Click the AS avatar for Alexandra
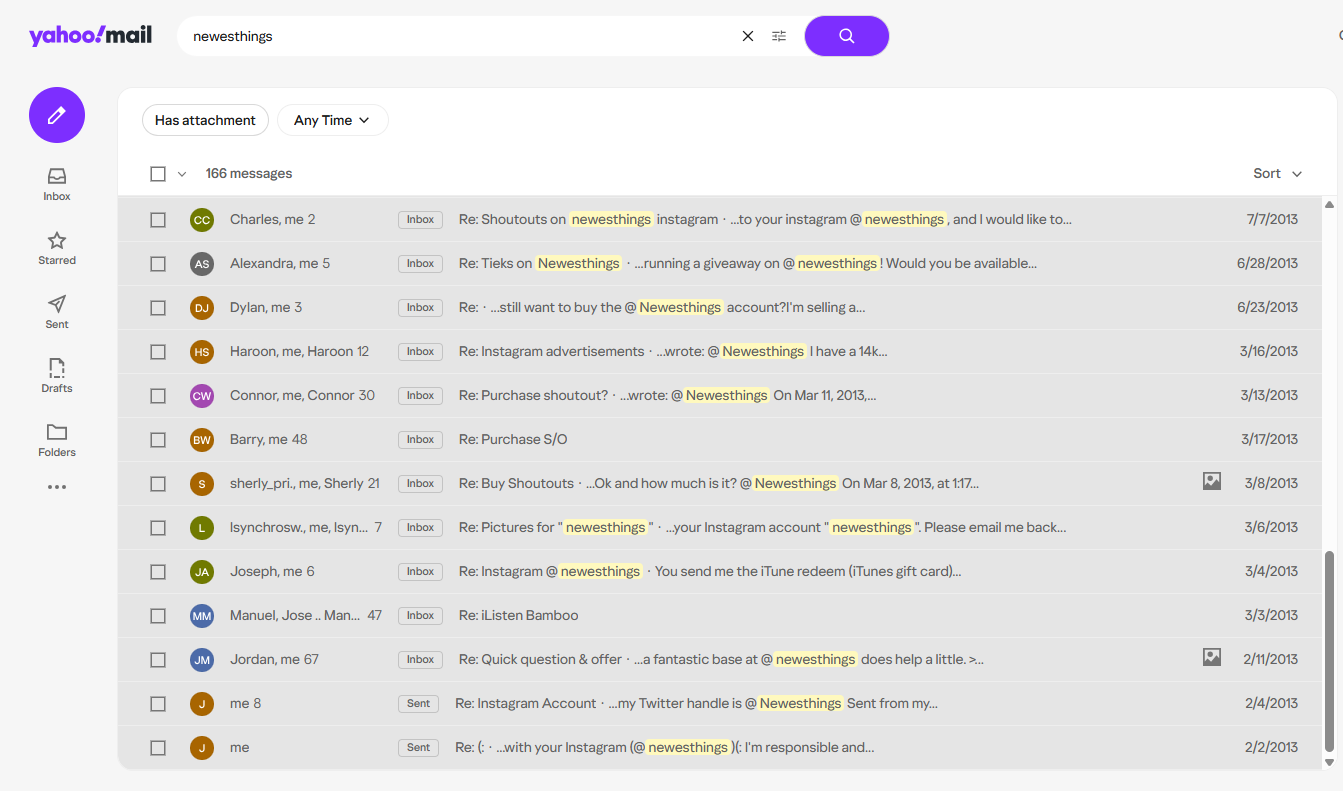 pyautogui.click(x=202, y=264)
